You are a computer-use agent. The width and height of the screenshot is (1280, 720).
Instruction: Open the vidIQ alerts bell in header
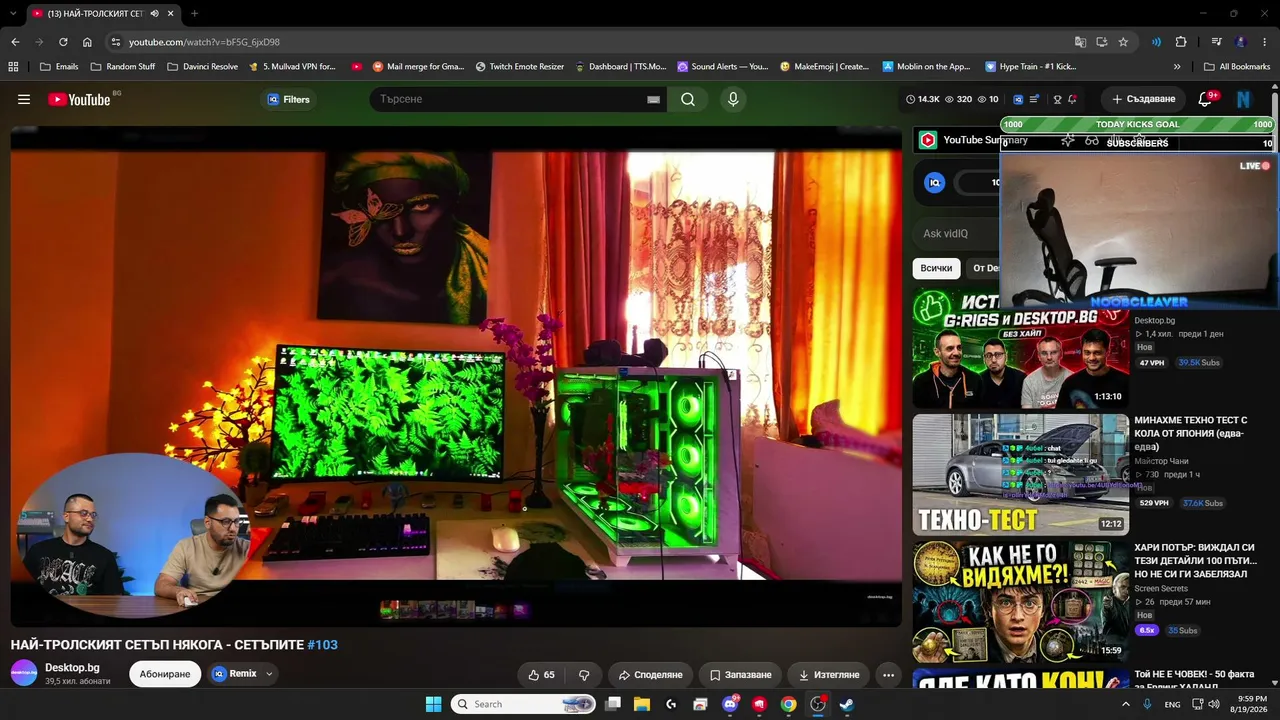click(x=1072, y=99)
